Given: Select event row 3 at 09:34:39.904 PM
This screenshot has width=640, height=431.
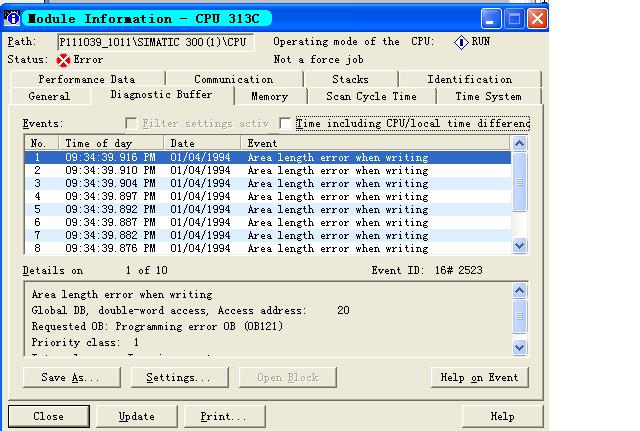Looking at the screenshot, I should [268, 184].
